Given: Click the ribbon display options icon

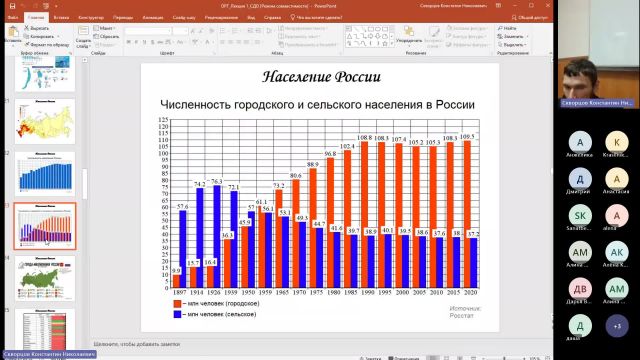Looking at the screenshot, I should click(x=498, y=6).
